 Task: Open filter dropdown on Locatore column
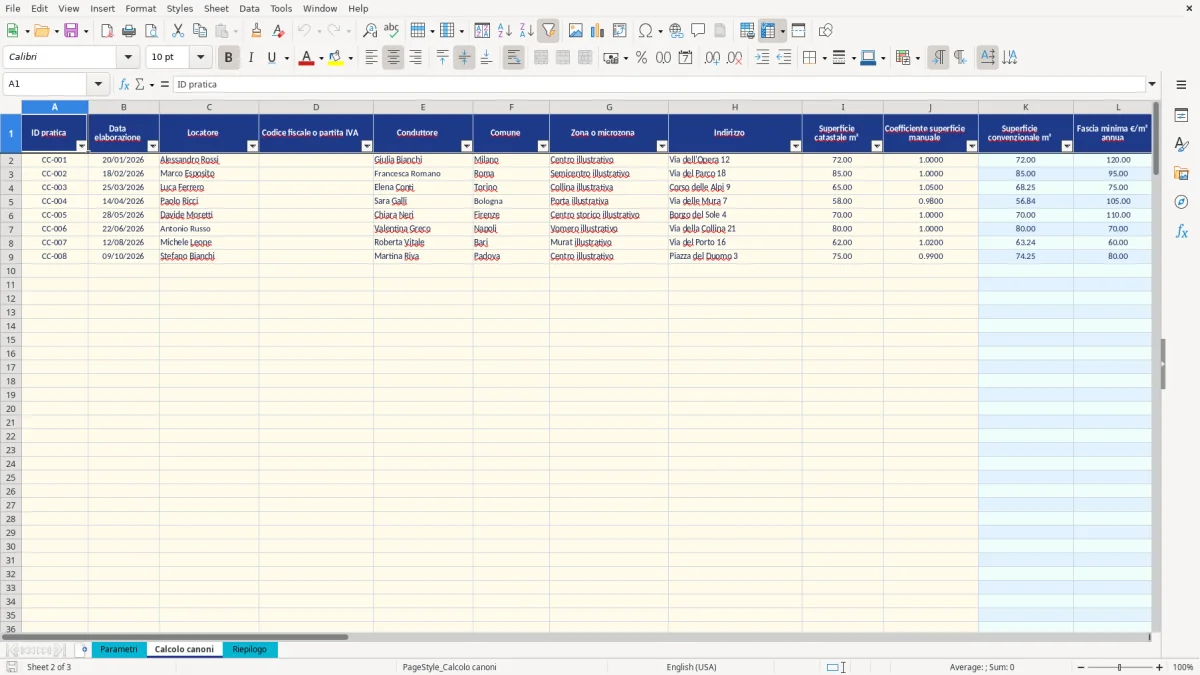[252, 146]
